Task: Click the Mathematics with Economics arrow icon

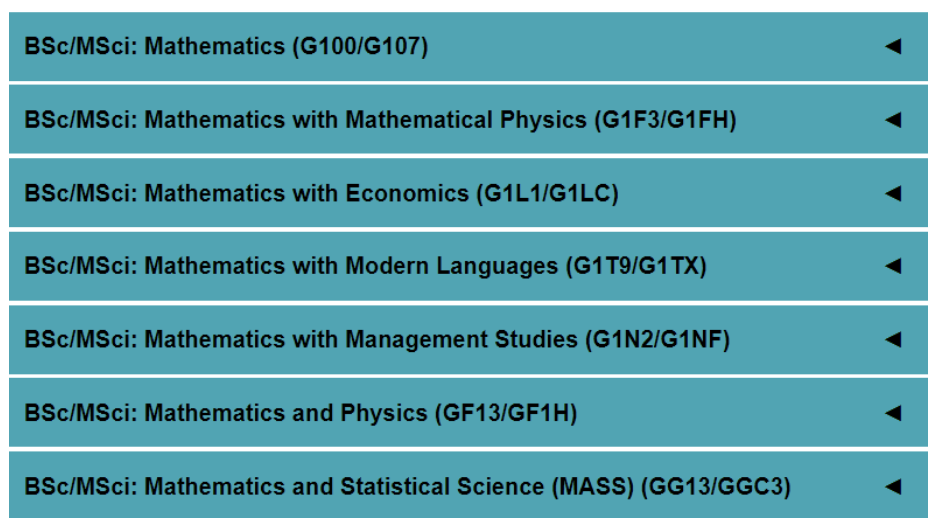Action: click(x=893, y=193)
